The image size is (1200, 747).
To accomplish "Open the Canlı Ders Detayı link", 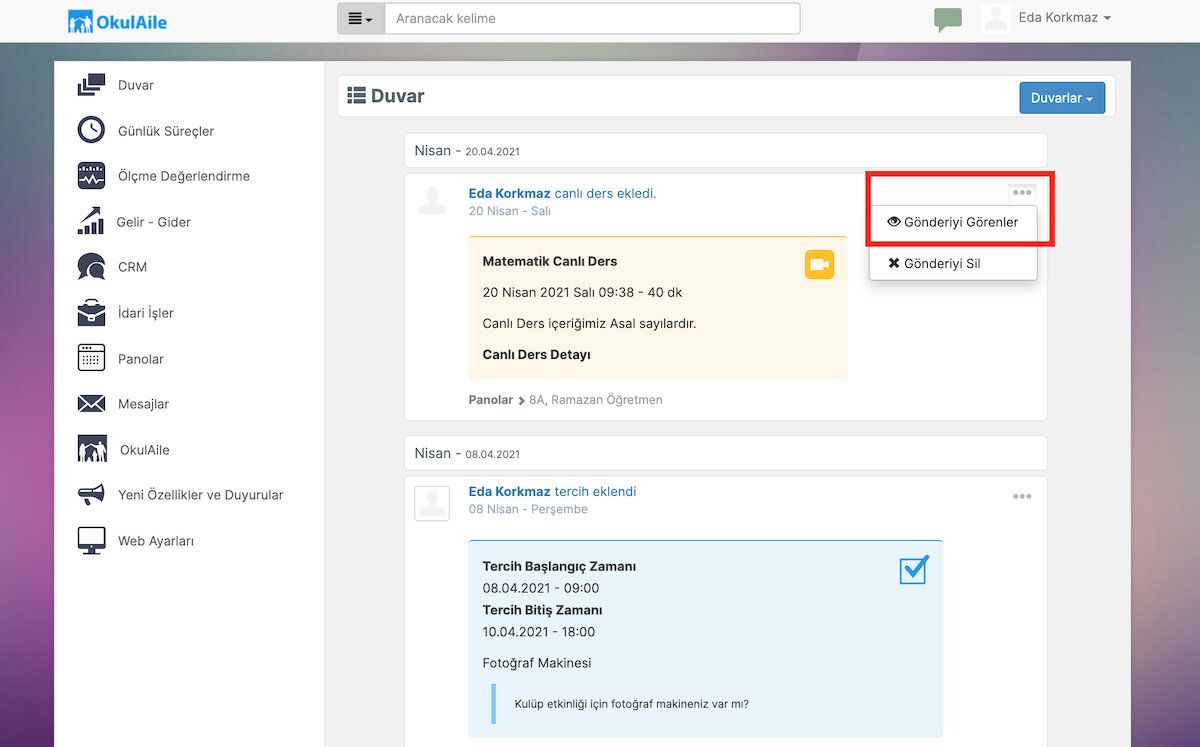I will [537, 355].
